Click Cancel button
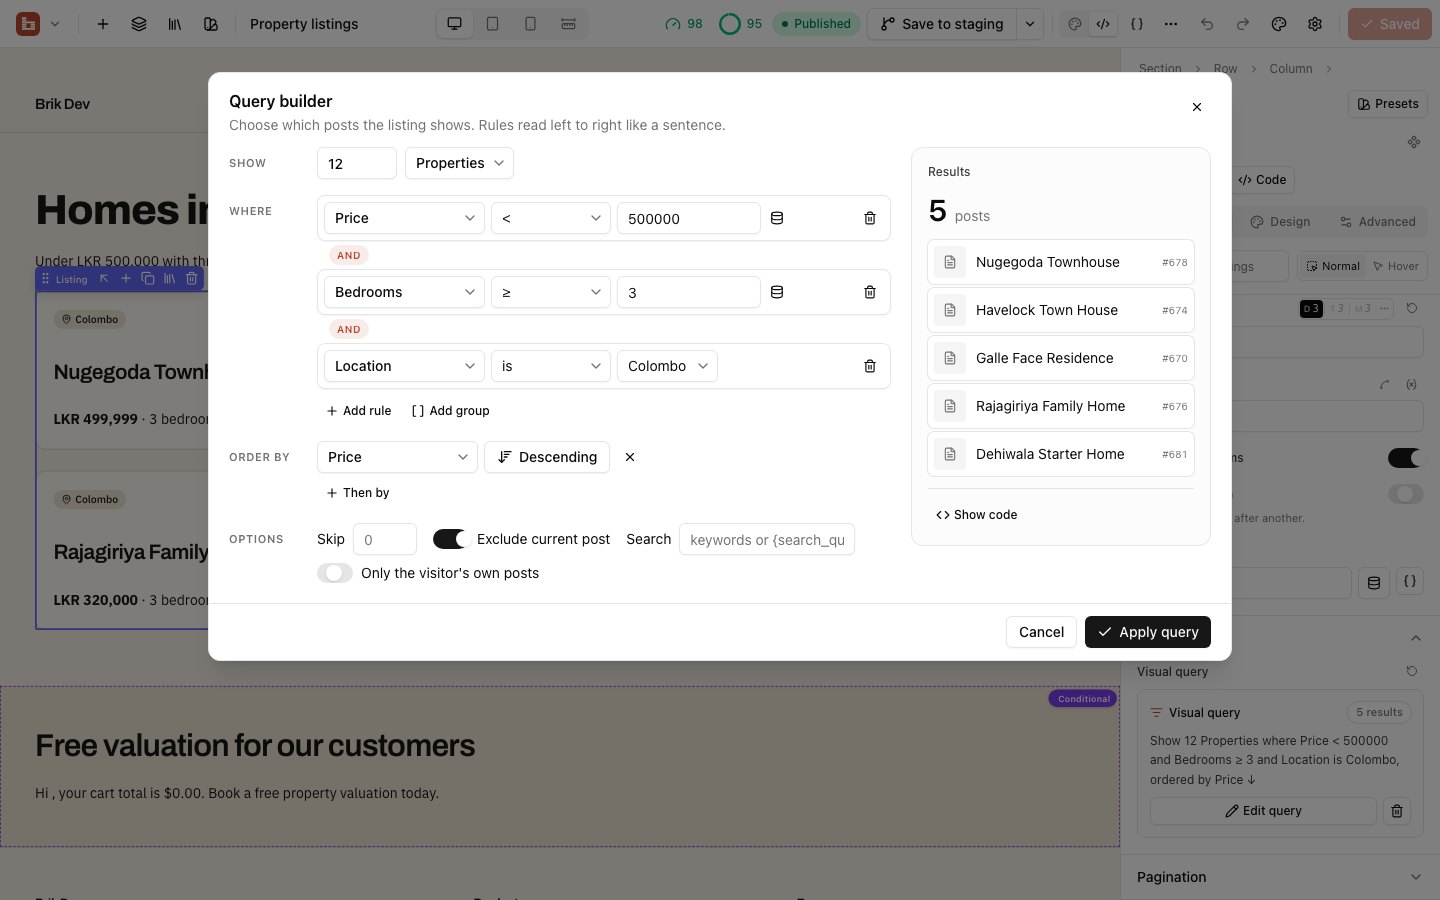This screenshot has width=1440, height=900. pos(1041,632)
